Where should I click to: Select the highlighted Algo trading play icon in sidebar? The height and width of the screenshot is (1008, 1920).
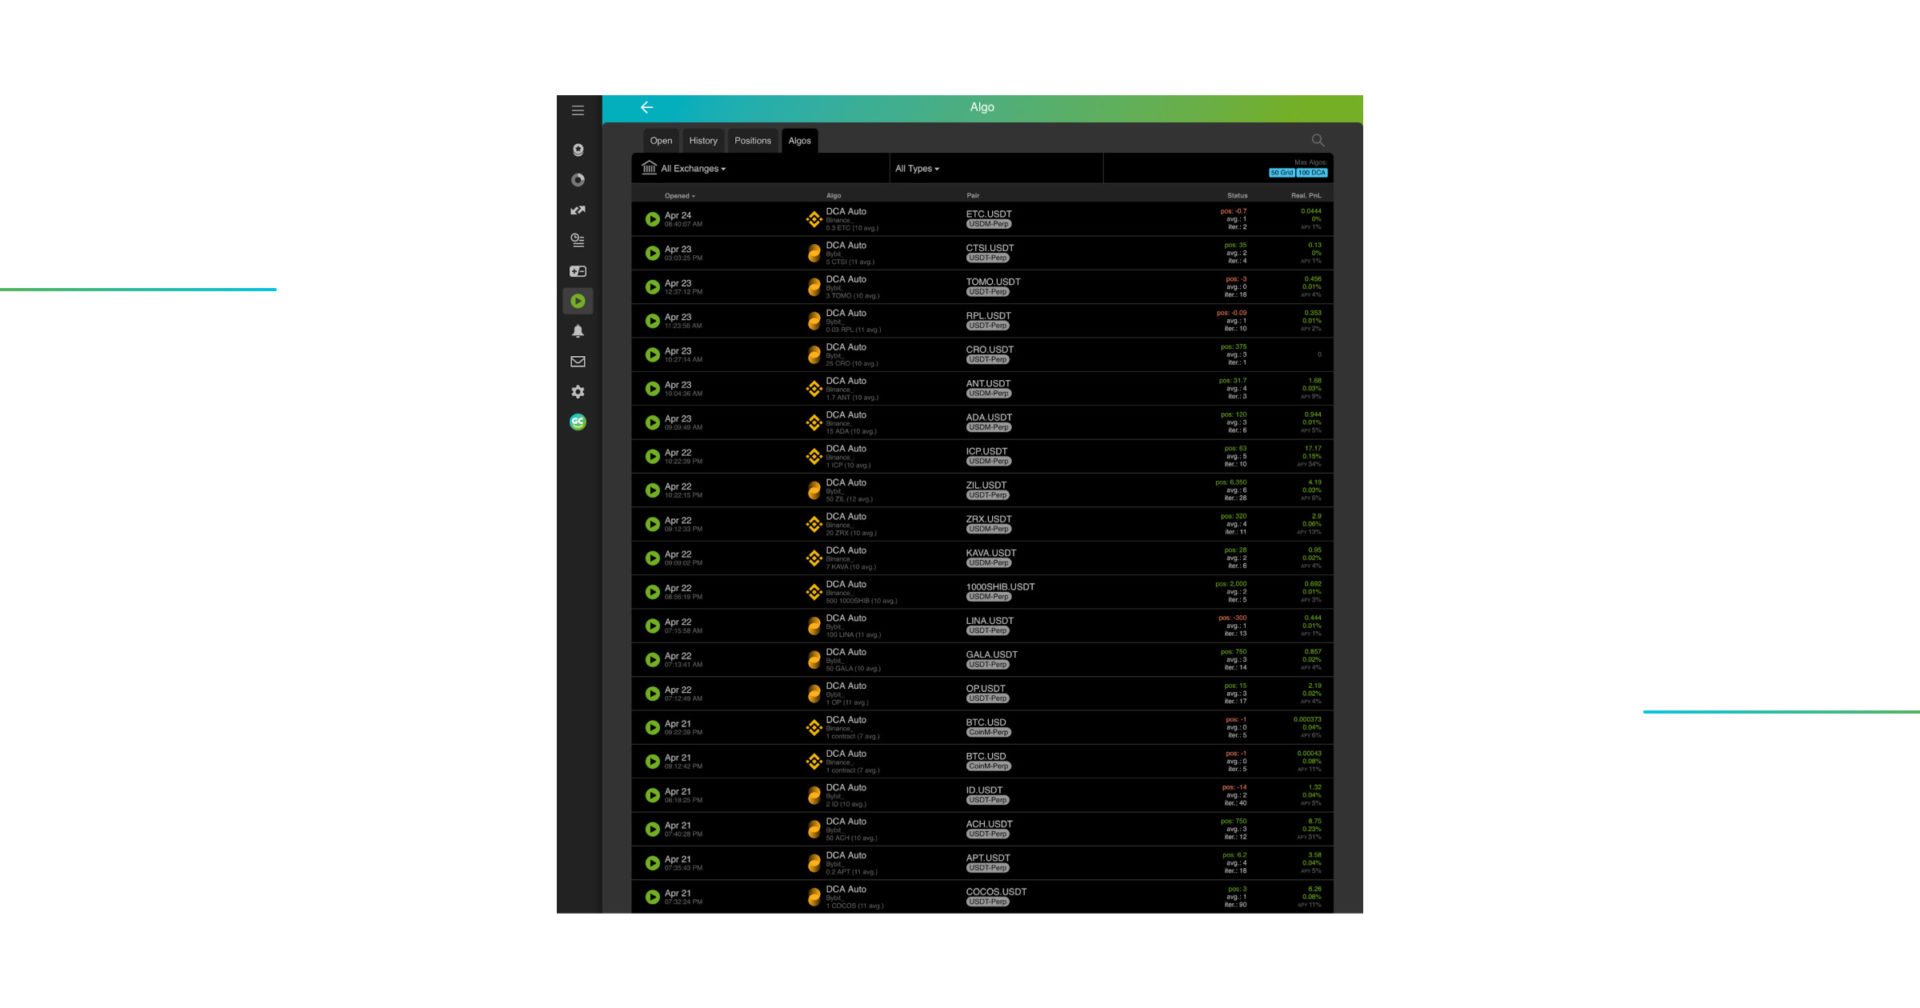tap(578, 300)
